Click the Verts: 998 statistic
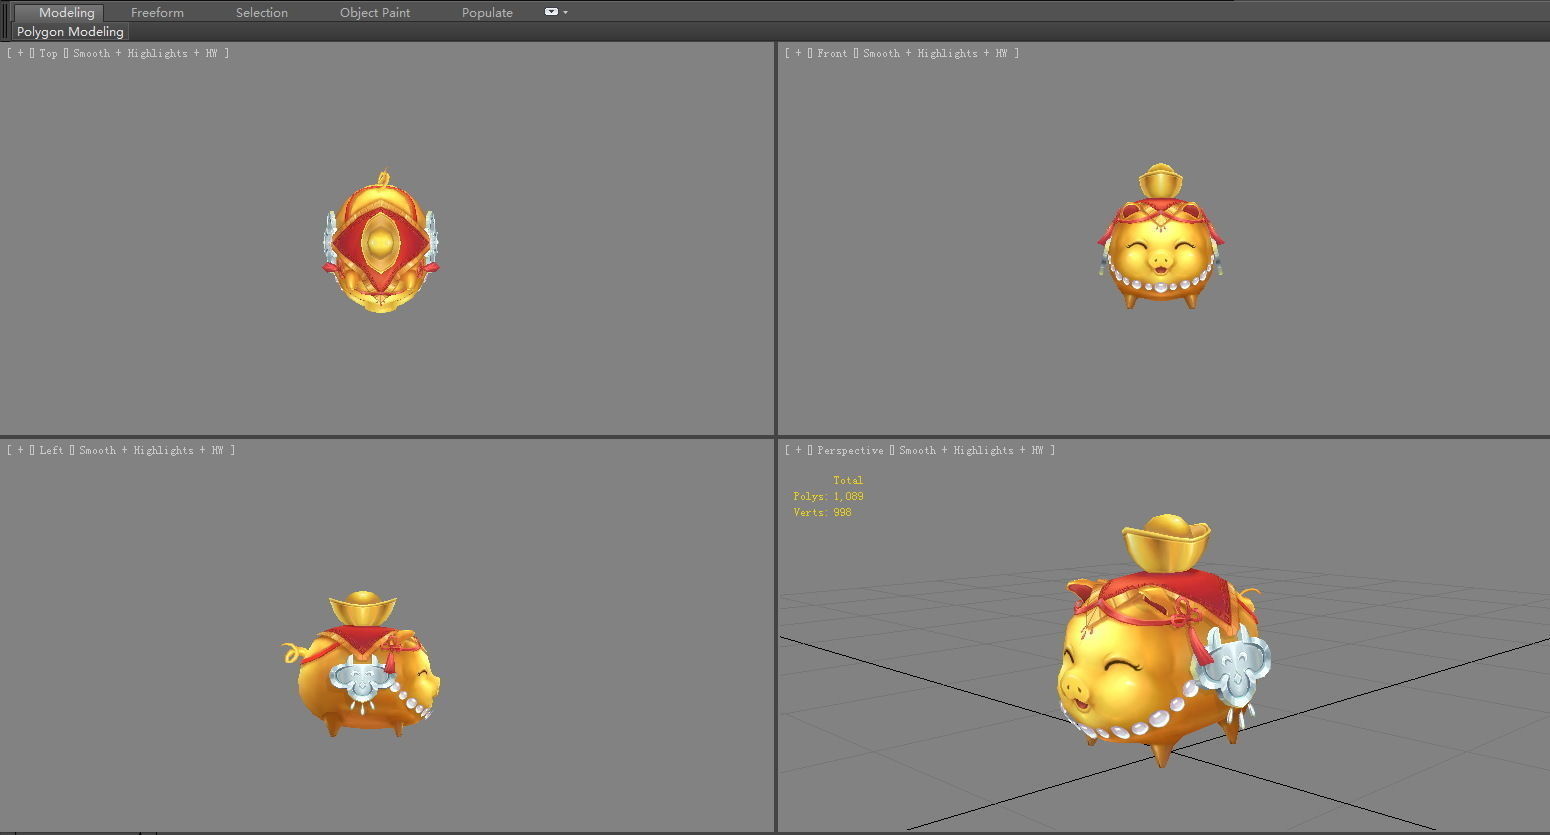The height and width of the screenshot is (835, 1550). (x=822, y=512)
